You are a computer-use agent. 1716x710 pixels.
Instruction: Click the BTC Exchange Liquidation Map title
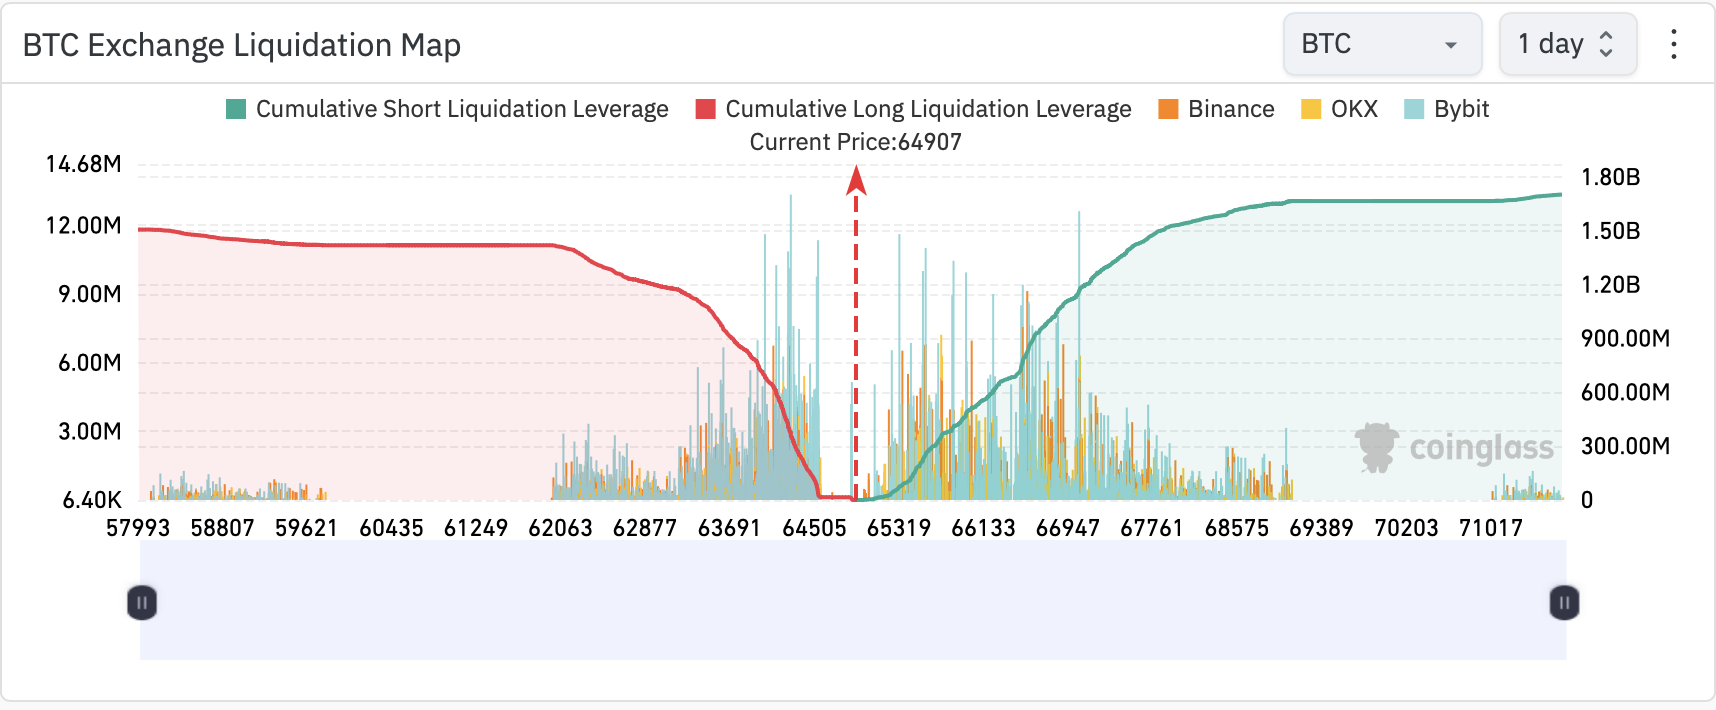point(242,45)
